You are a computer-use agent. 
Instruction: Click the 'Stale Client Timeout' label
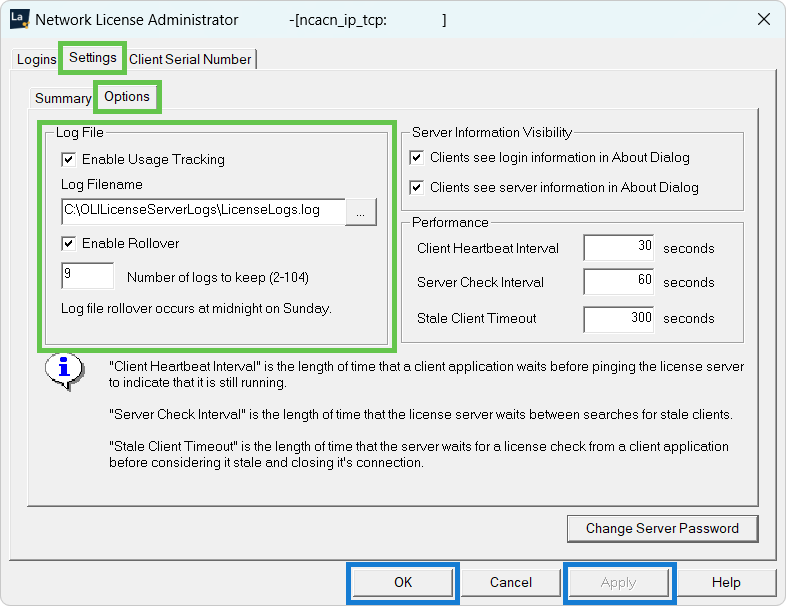click(477, 318)
